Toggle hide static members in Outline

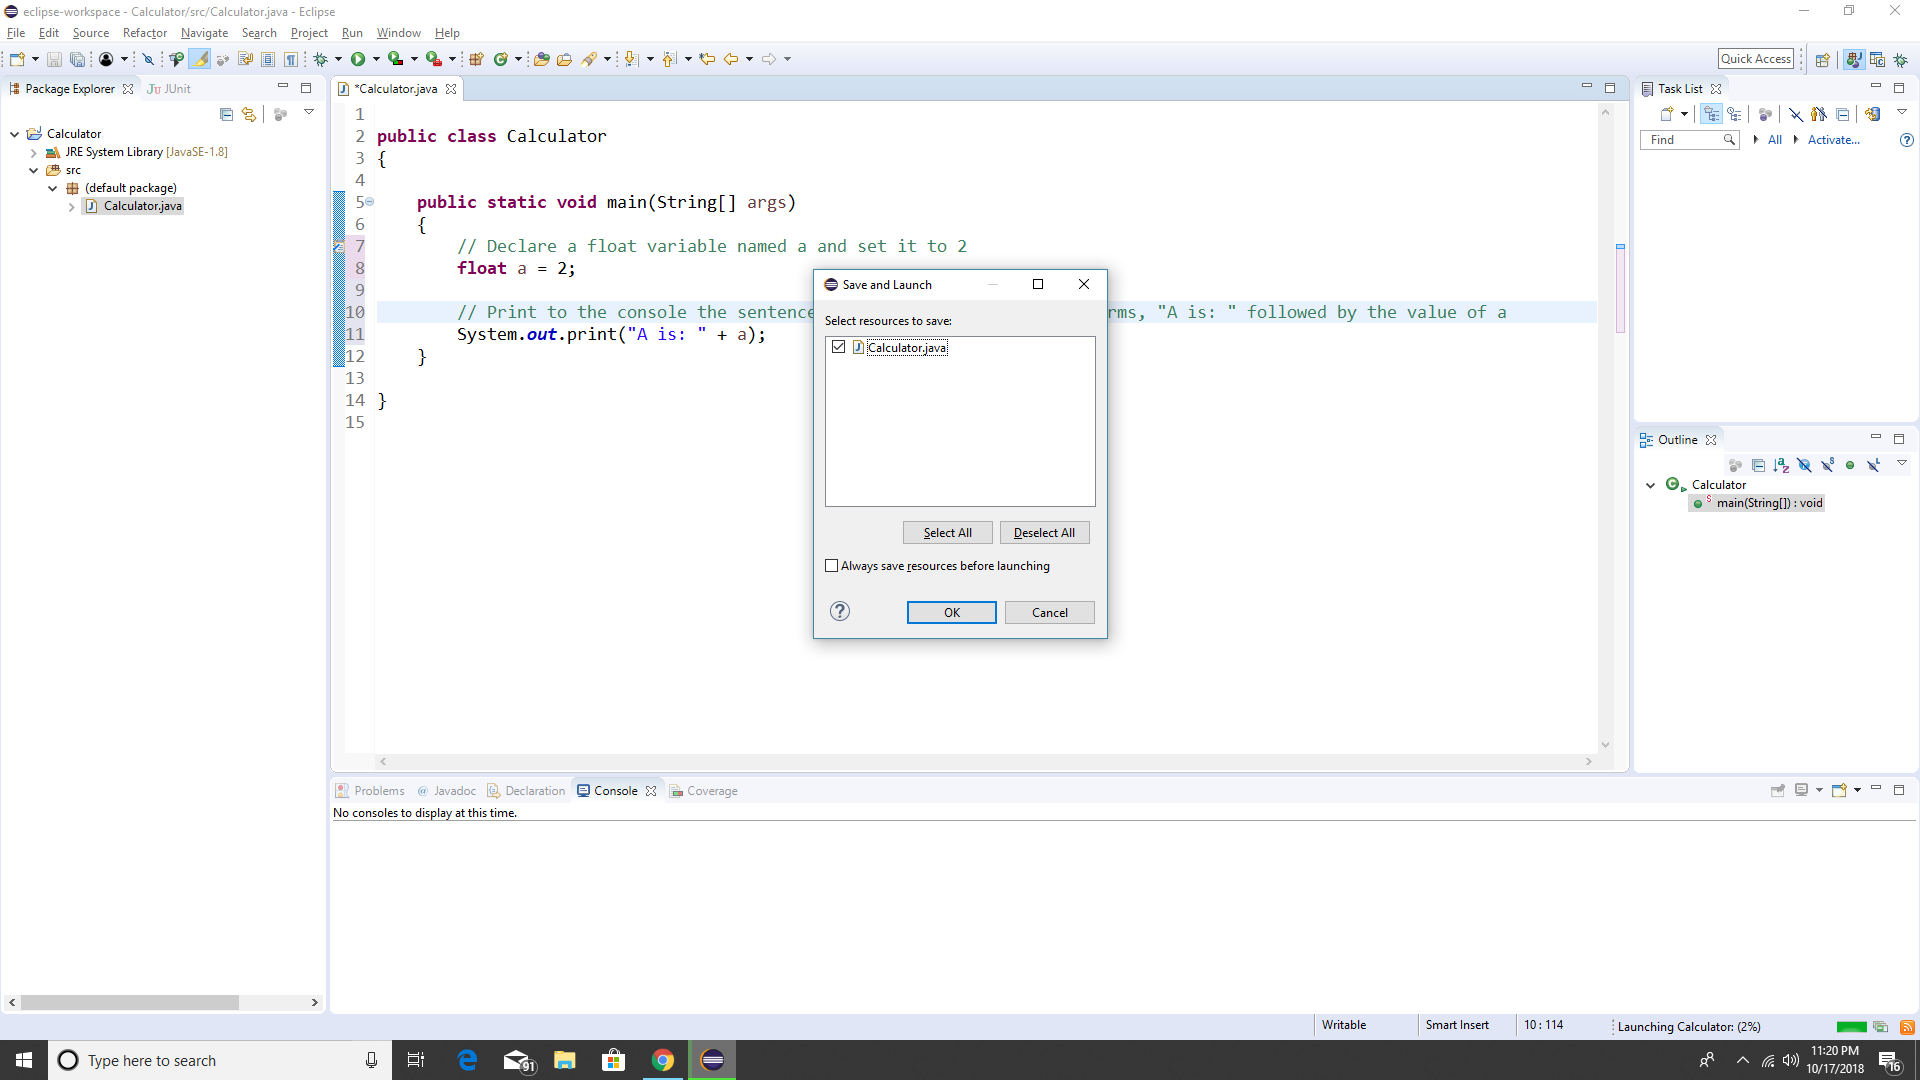tap(1827, 465)
